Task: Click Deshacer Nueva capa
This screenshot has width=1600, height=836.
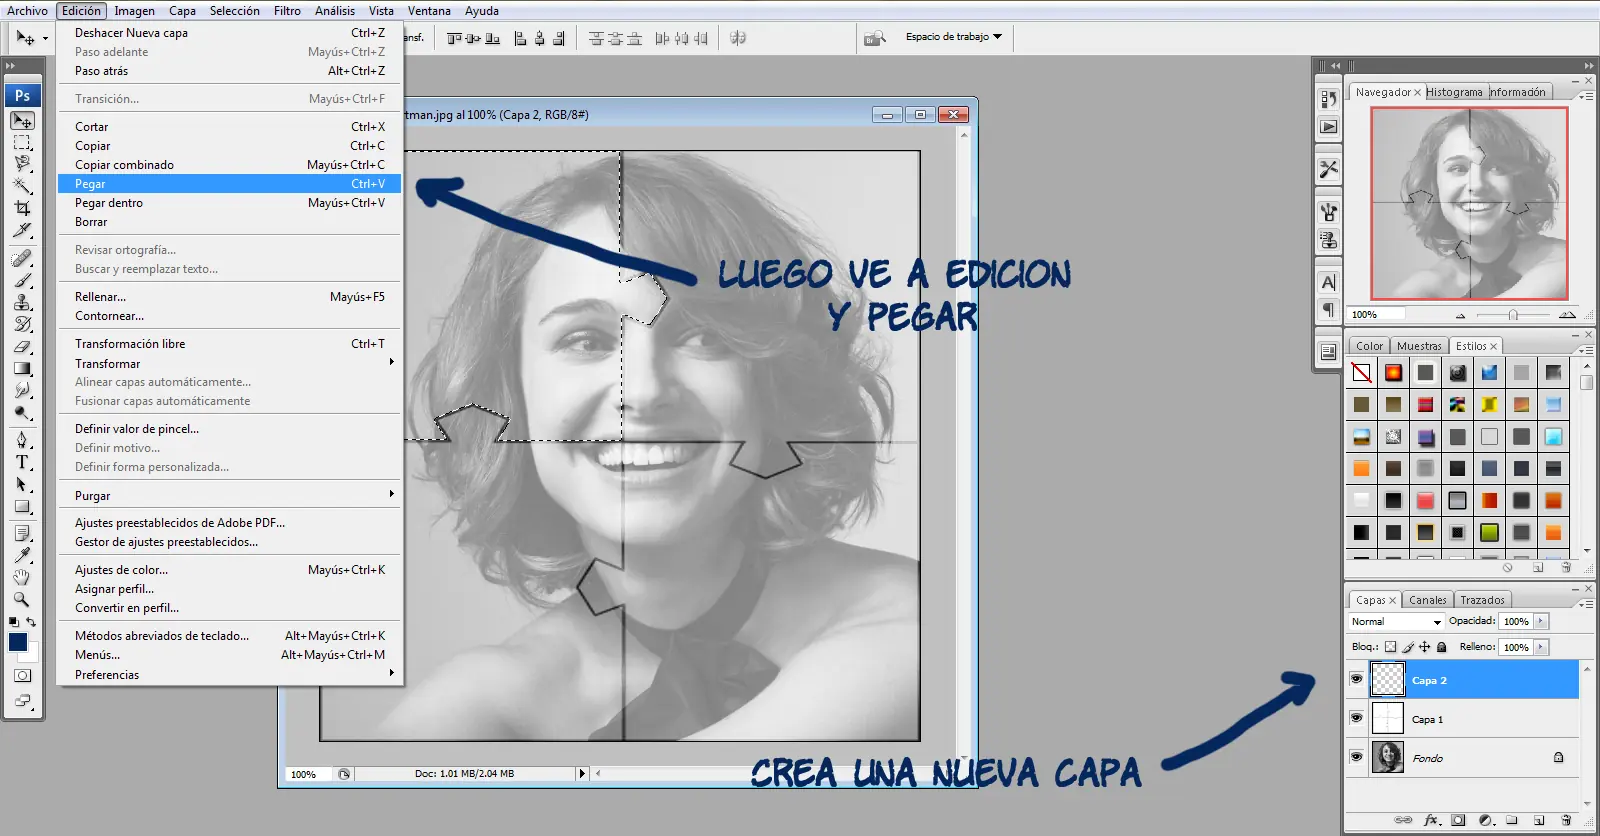Action: click(229, 32)
